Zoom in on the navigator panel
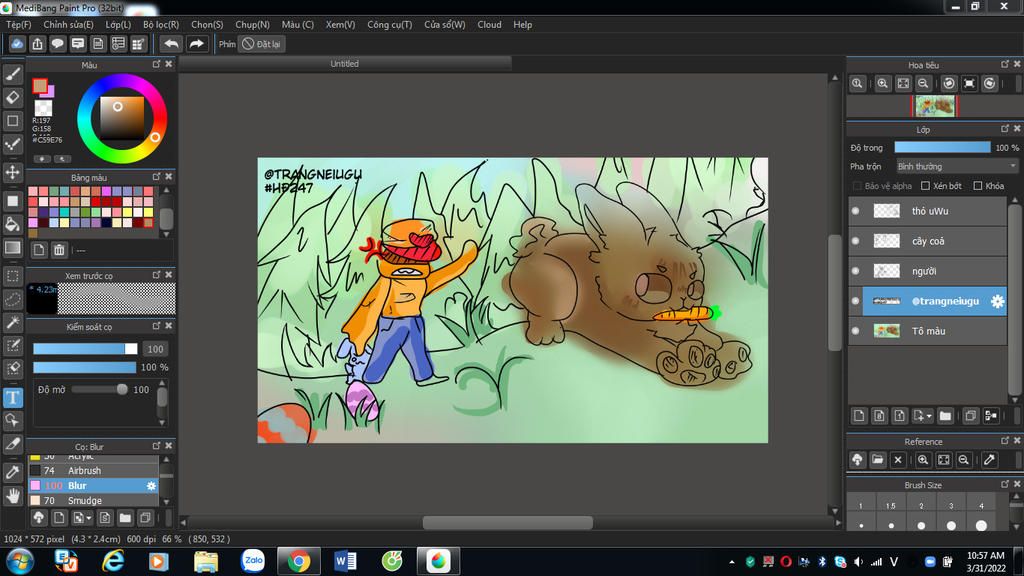 tap(882, 84)
